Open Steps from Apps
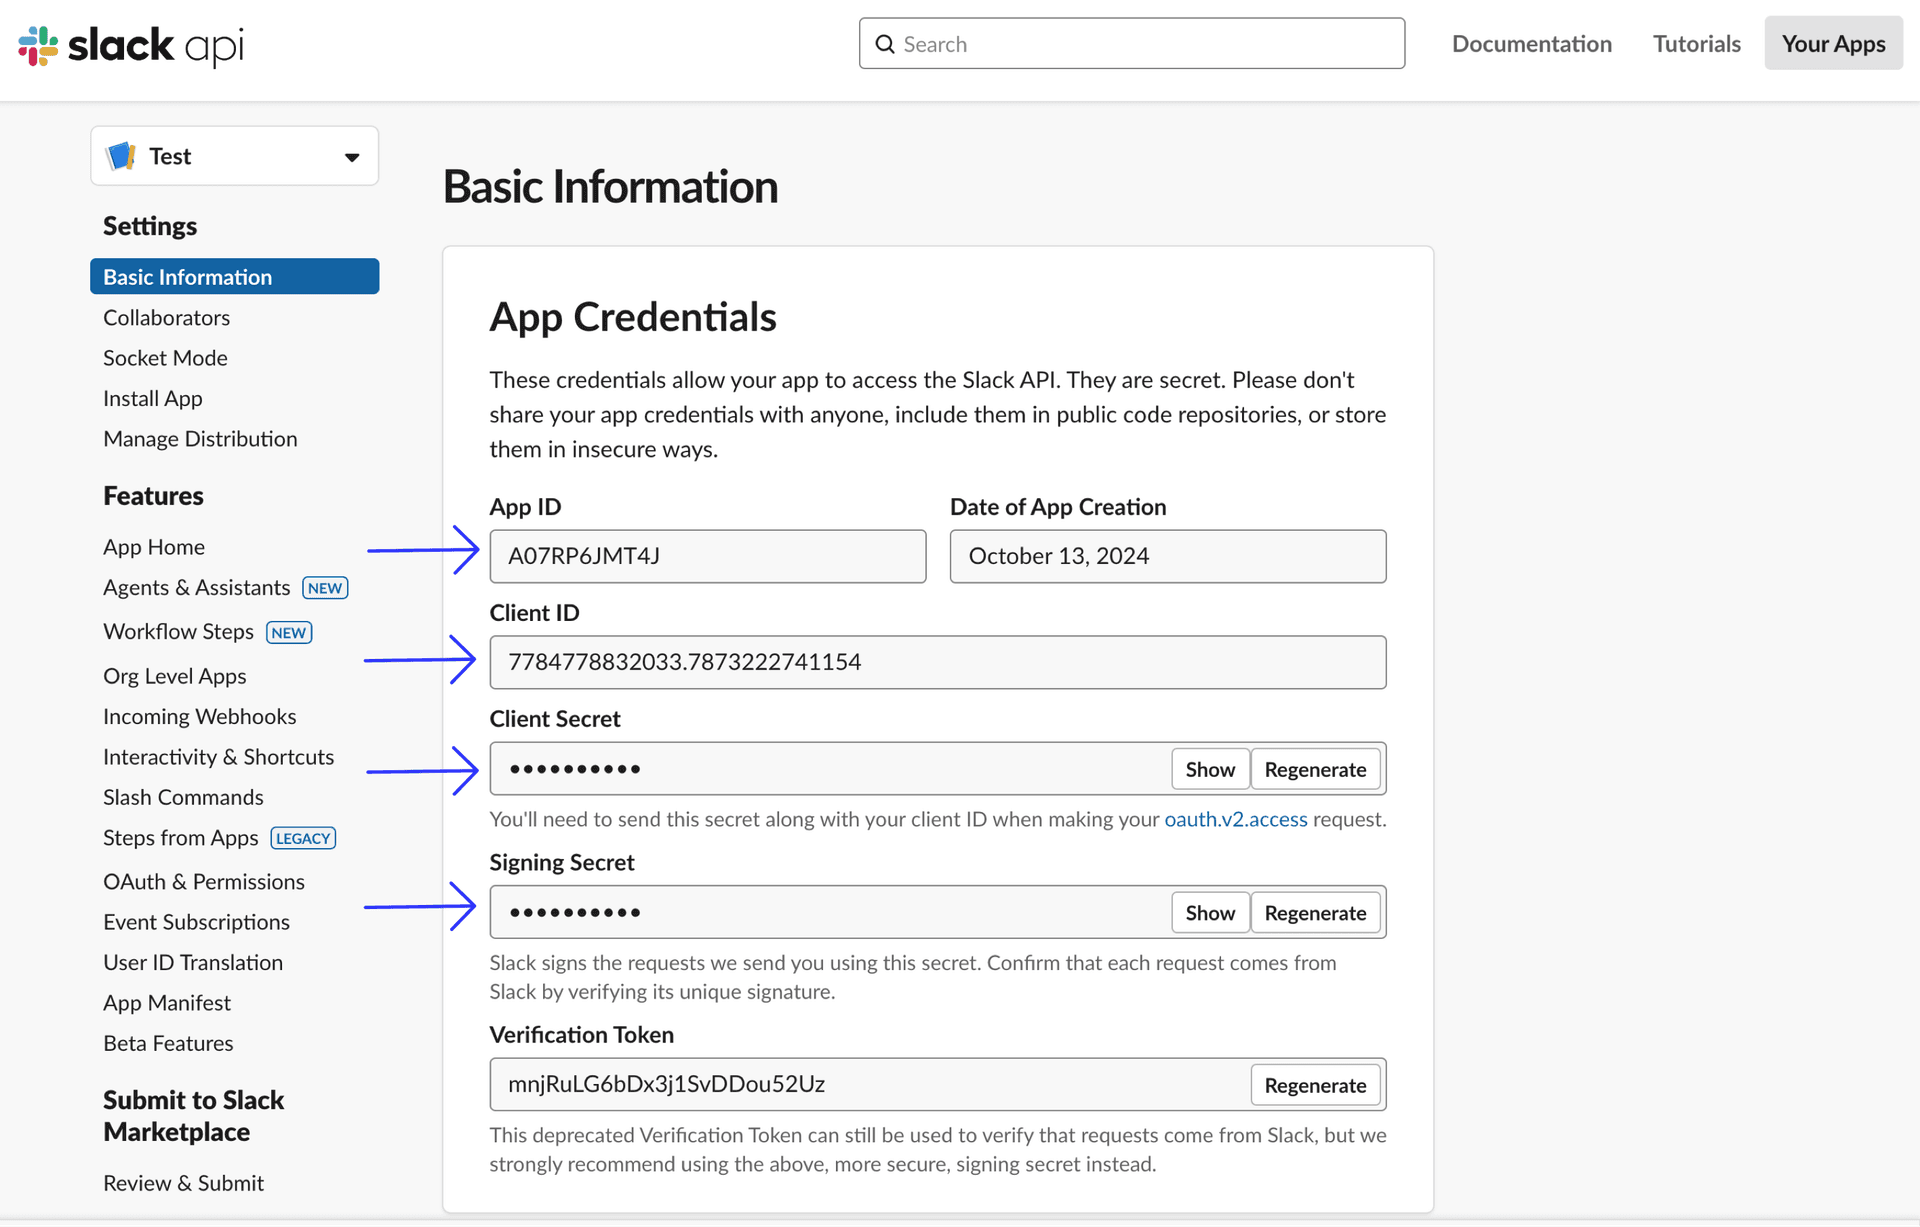This screenshot has width=1920, height=1227. (x=181, y=838)
